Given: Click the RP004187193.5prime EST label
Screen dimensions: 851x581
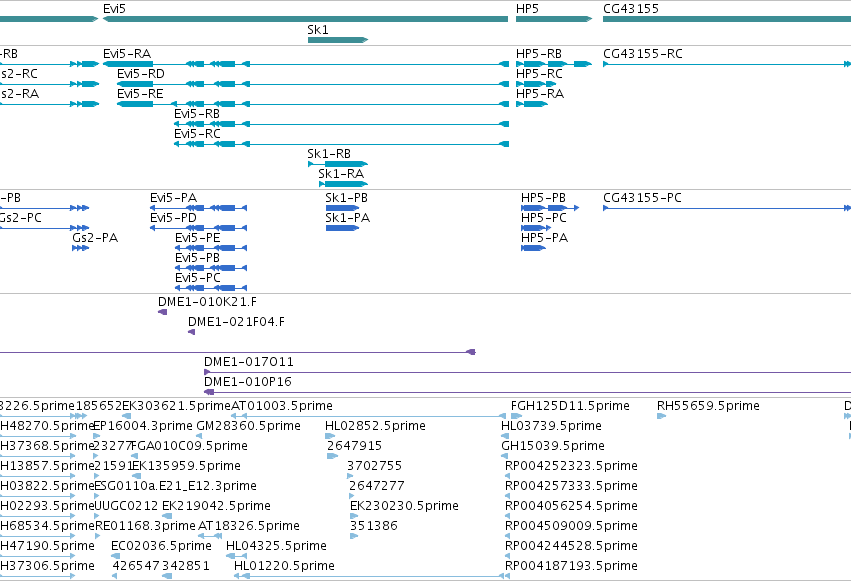Looking at the screenshot, I should [571, 567].
